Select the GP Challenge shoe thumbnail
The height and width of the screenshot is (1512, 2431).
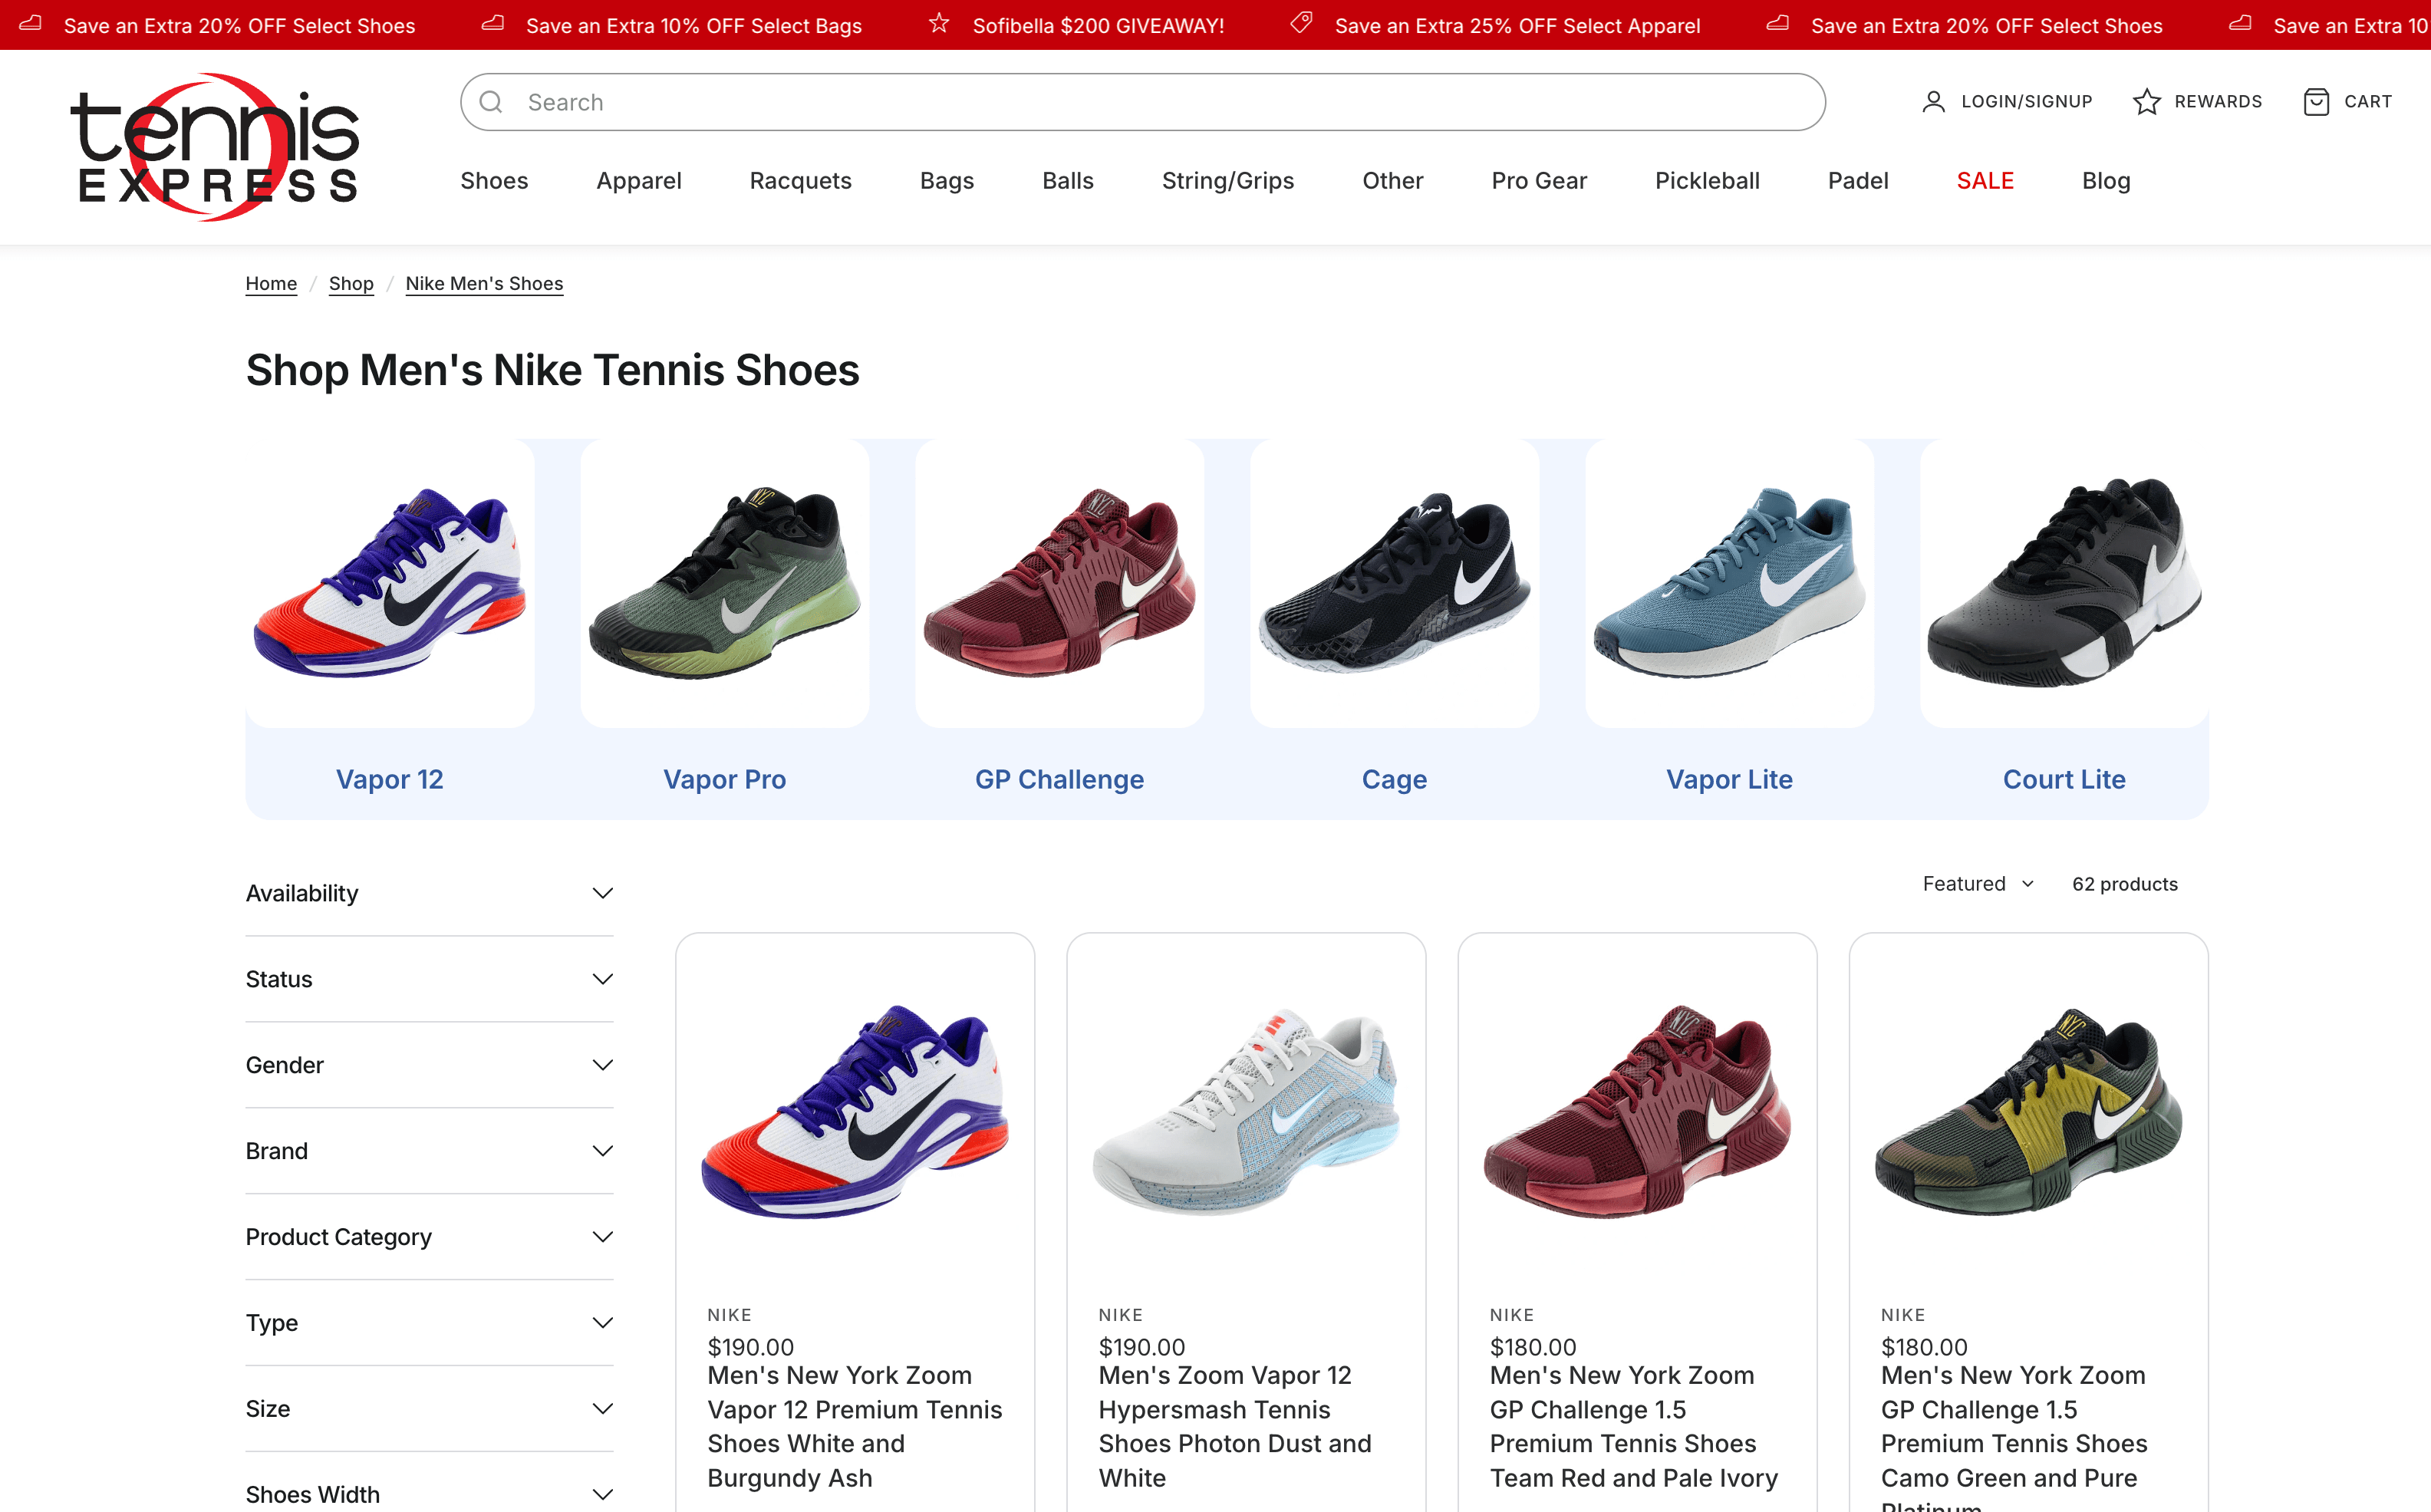[1059, 583]
